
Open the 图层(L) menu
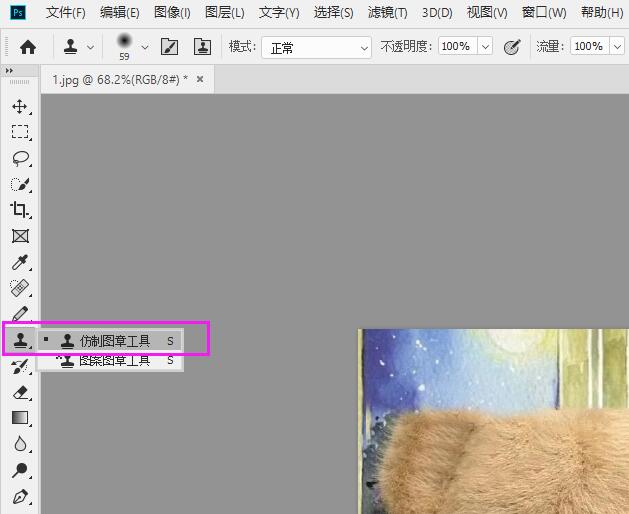pos(225,13)
